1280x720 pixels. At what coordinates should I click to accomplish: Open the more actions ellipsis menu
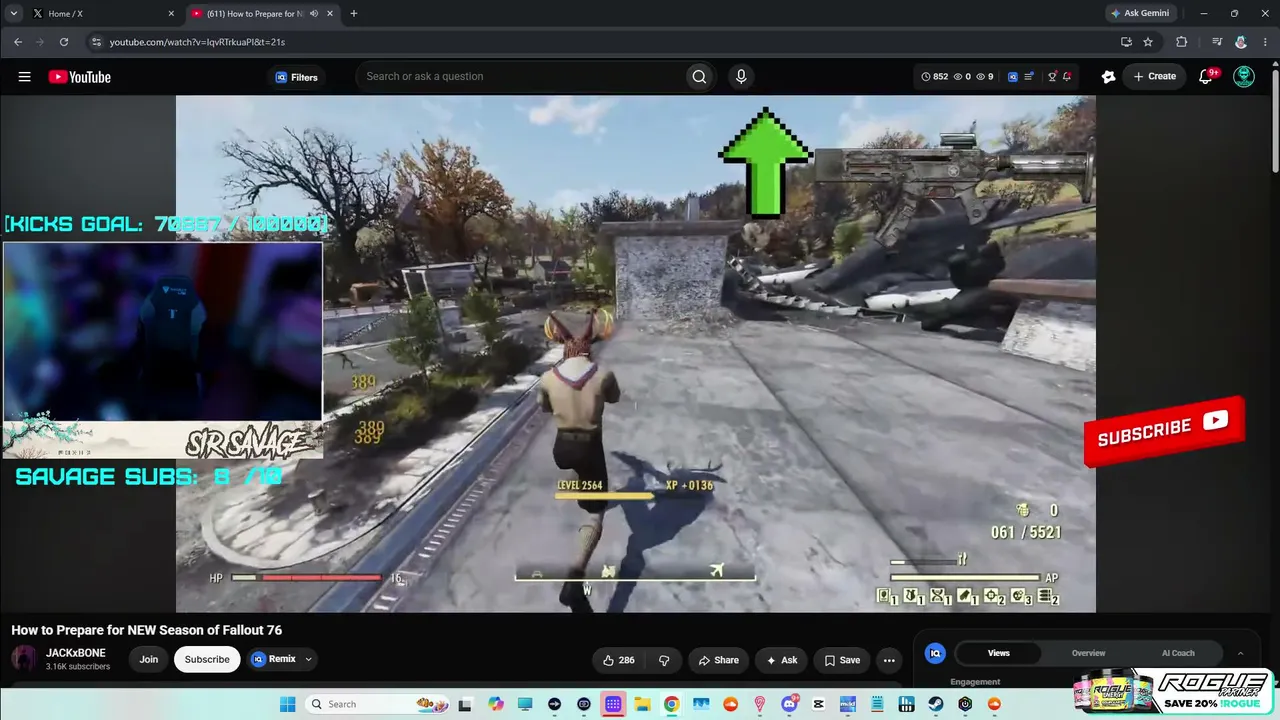click(x=889, y=660)
